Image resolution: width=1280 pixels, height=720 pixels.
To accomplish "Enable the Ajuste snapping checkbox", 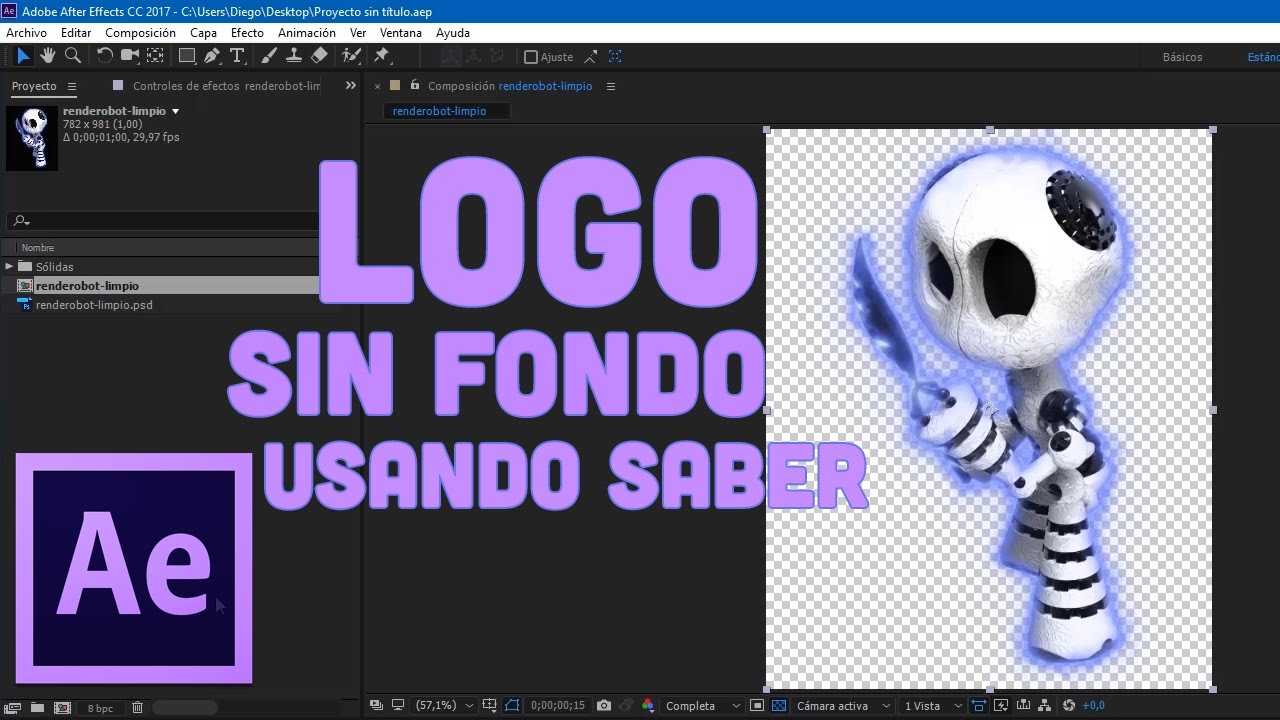I will (x=531, y=57).
